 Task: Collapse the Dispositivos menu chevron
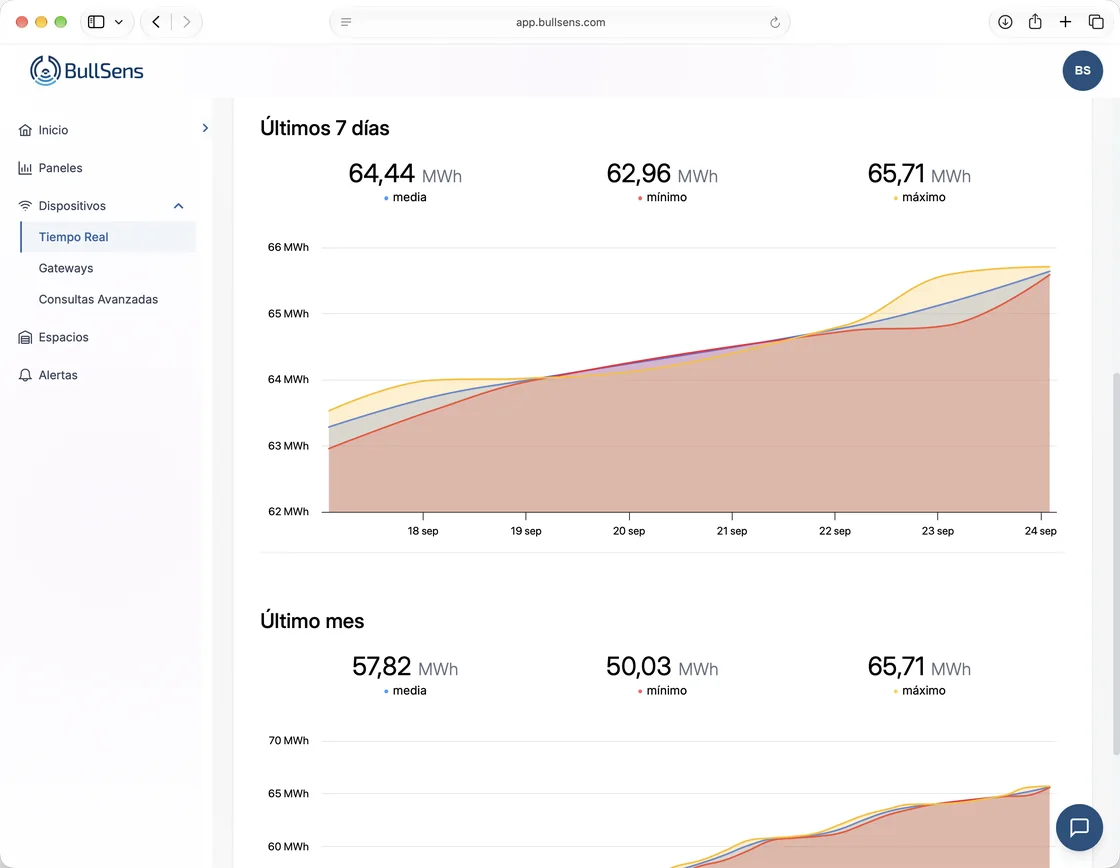[179, 206]
